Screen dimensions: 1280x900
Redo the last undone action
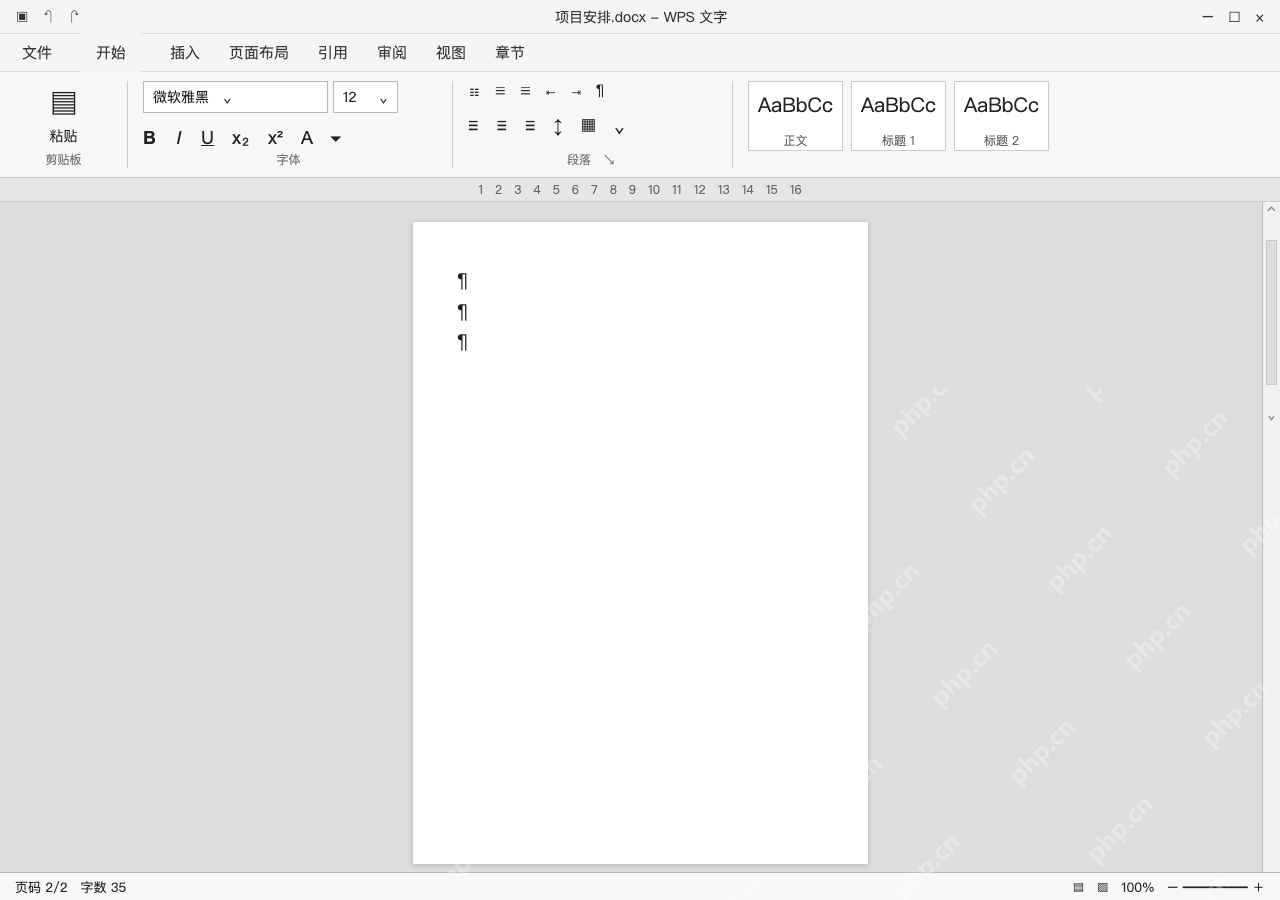(74, 17)
